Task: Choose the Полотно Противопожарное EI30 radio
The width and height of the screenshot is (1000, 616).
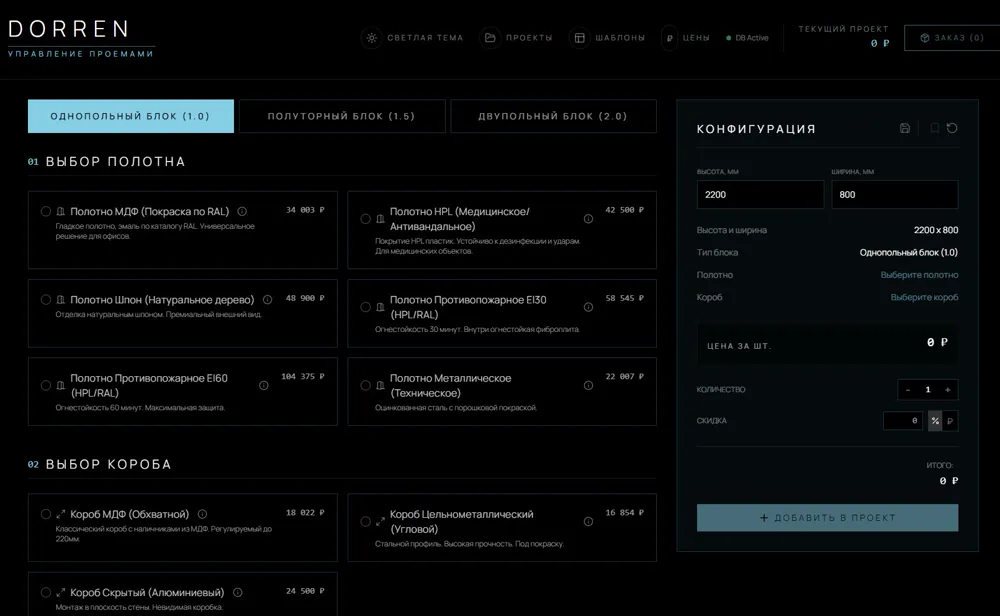Action: coord(365,307)
